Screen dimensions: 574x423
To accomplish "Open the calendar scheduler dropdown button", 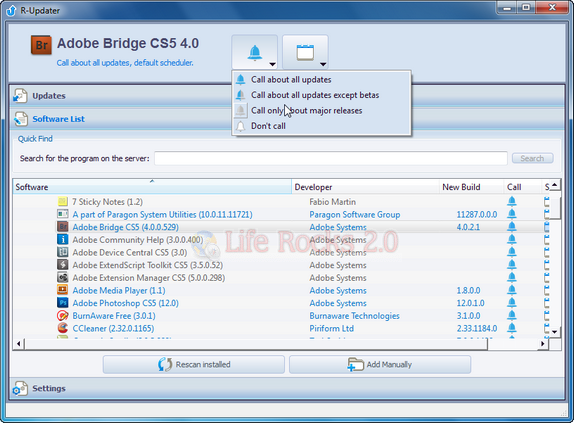I will click(305, 52).
